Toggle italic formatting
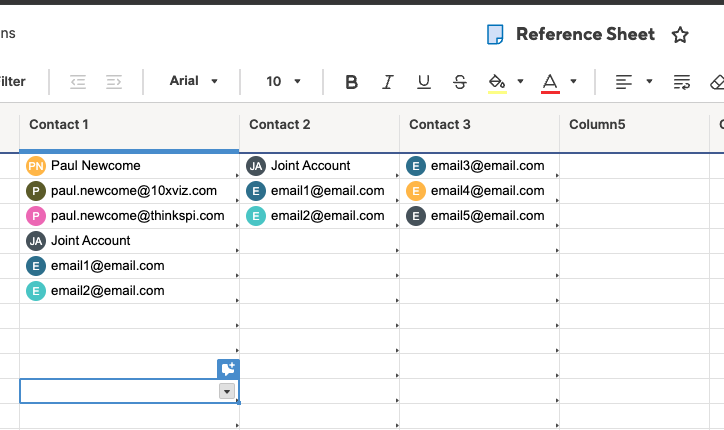 click(387, 82)
